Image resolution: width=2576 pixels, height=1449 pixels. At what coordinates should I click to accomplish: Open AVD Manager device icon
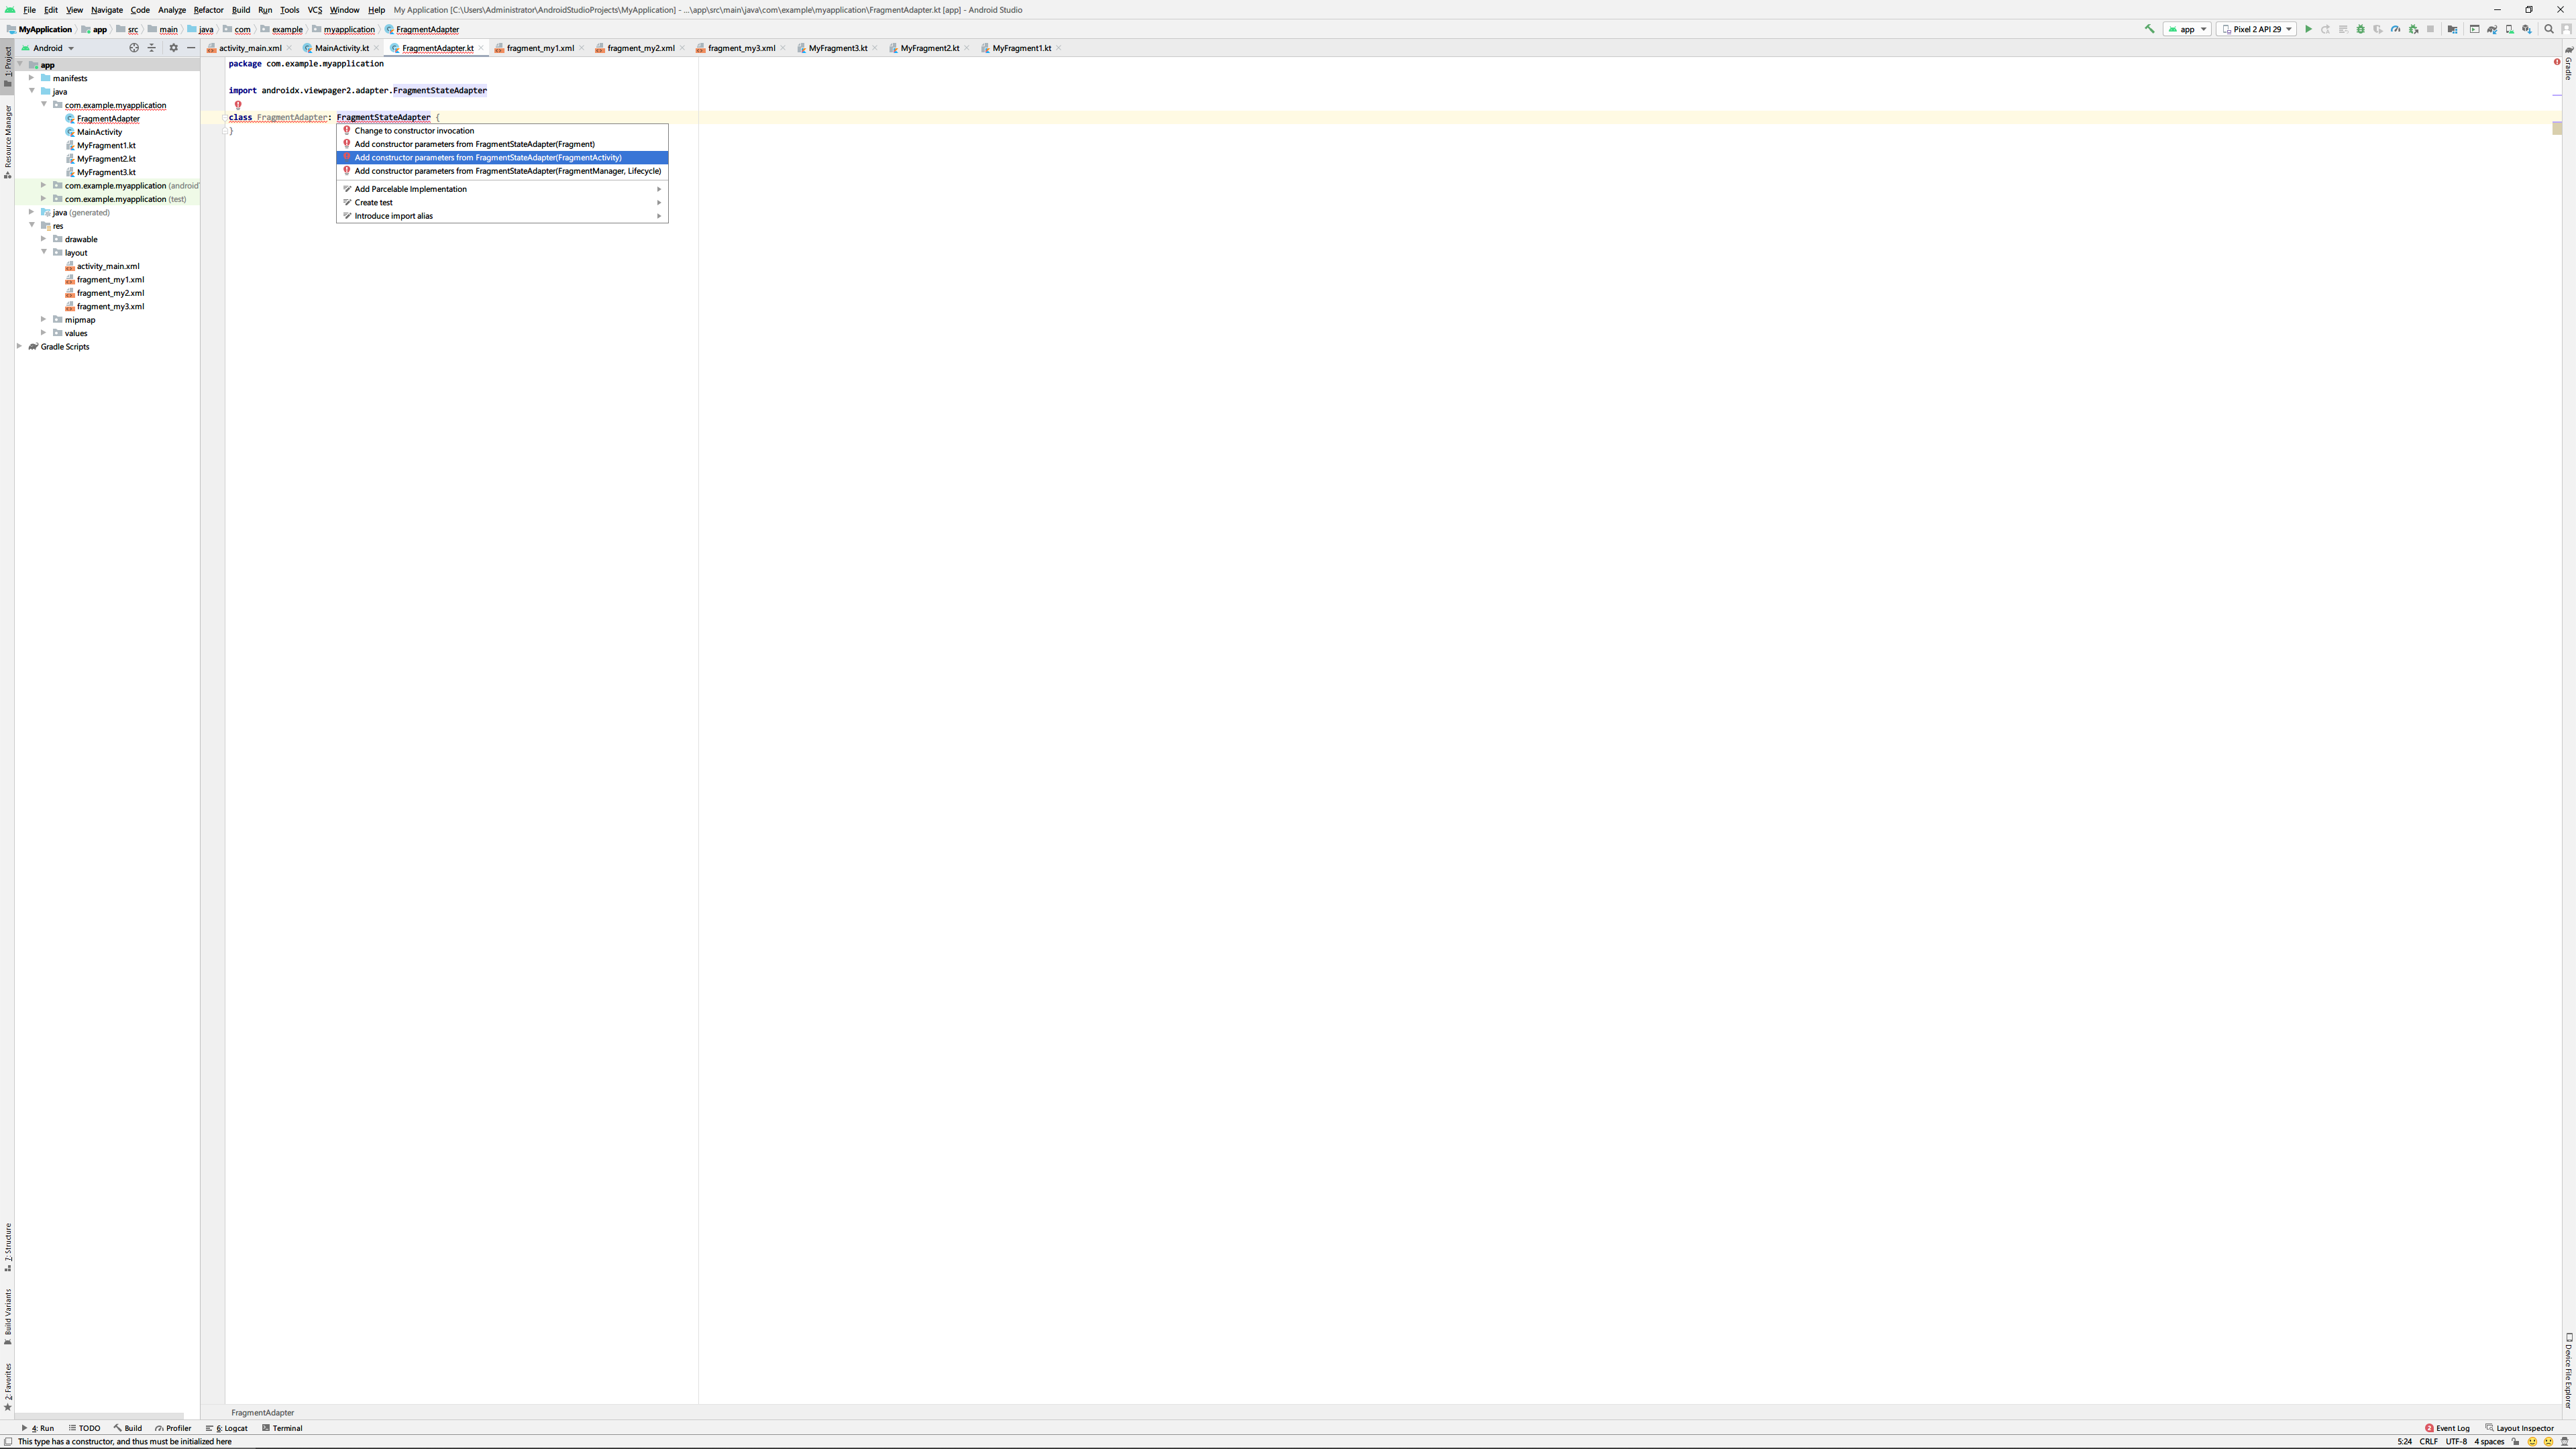(2509, 29)
